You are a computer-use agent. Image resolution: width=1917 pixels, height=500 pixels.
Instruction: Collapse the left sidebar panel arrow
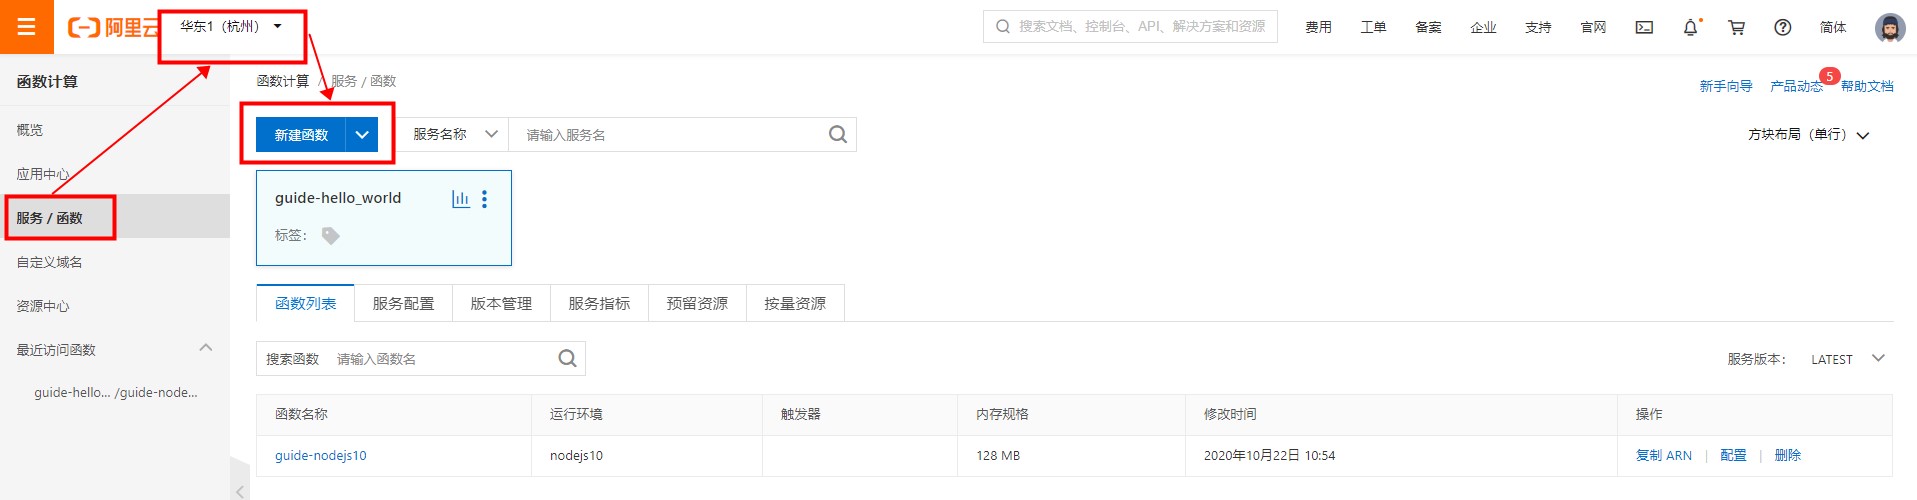[x=240, y=490]
